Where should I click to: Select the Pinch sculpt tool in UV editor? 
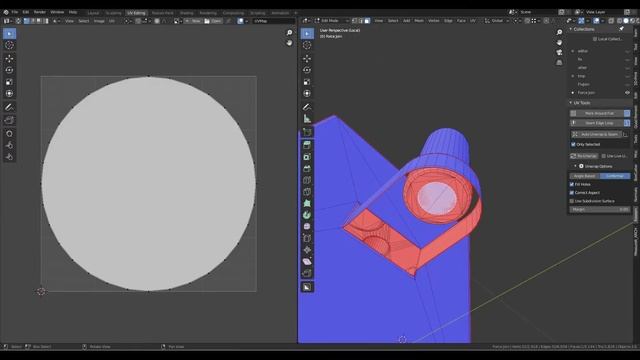pos(9,157)
